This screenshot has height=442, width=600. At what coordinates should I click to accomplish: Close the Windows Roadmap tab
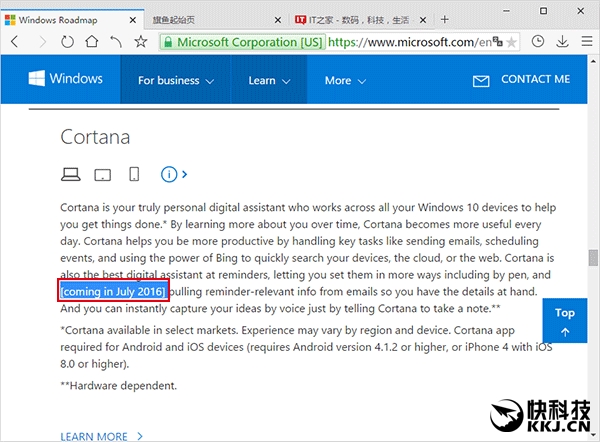(x=132, y=20)
